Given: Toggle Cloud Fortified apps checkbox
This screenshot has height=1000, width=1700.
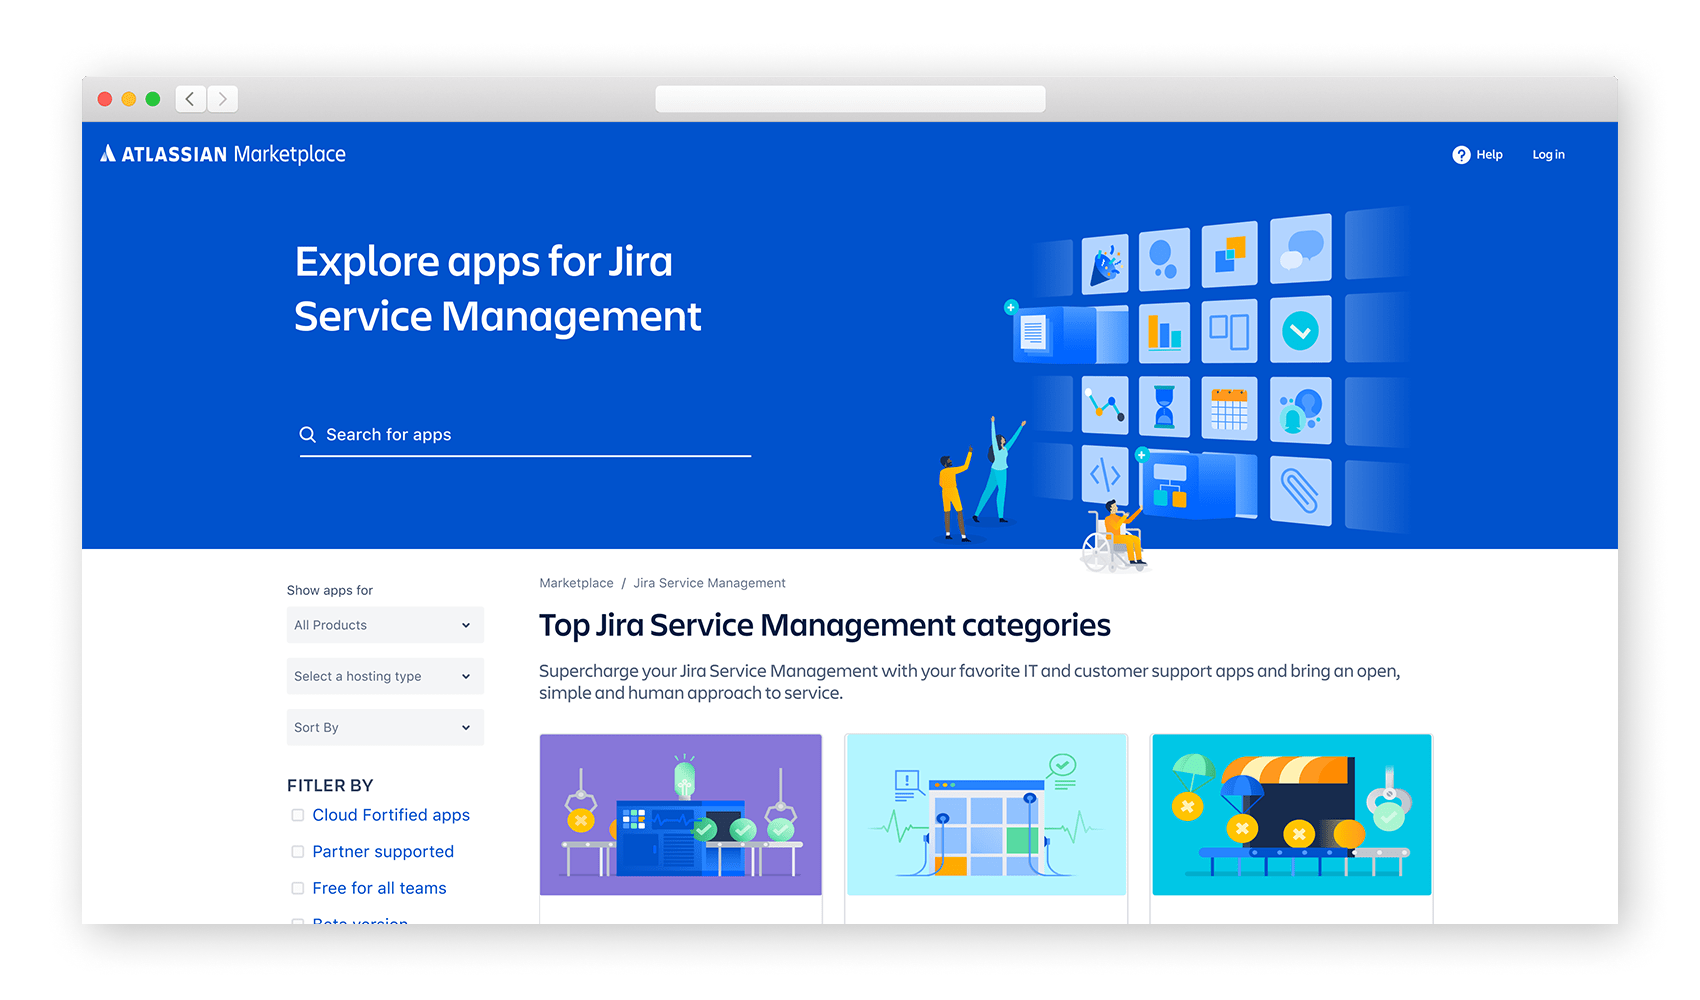Looking at the screenshot, I should (297, 815).
